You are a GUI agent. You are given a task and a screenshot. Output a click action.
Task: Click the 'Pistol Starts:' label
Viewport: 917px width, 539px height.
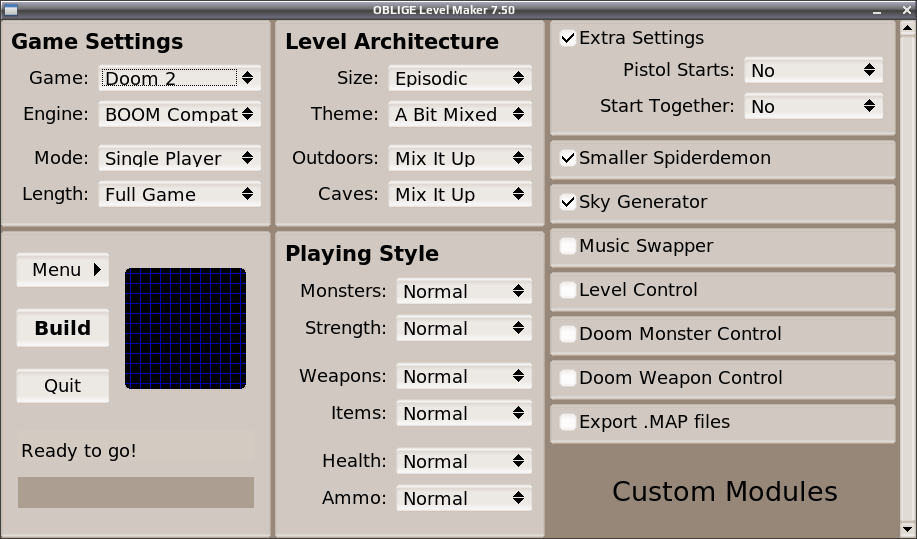coord(678,70)
